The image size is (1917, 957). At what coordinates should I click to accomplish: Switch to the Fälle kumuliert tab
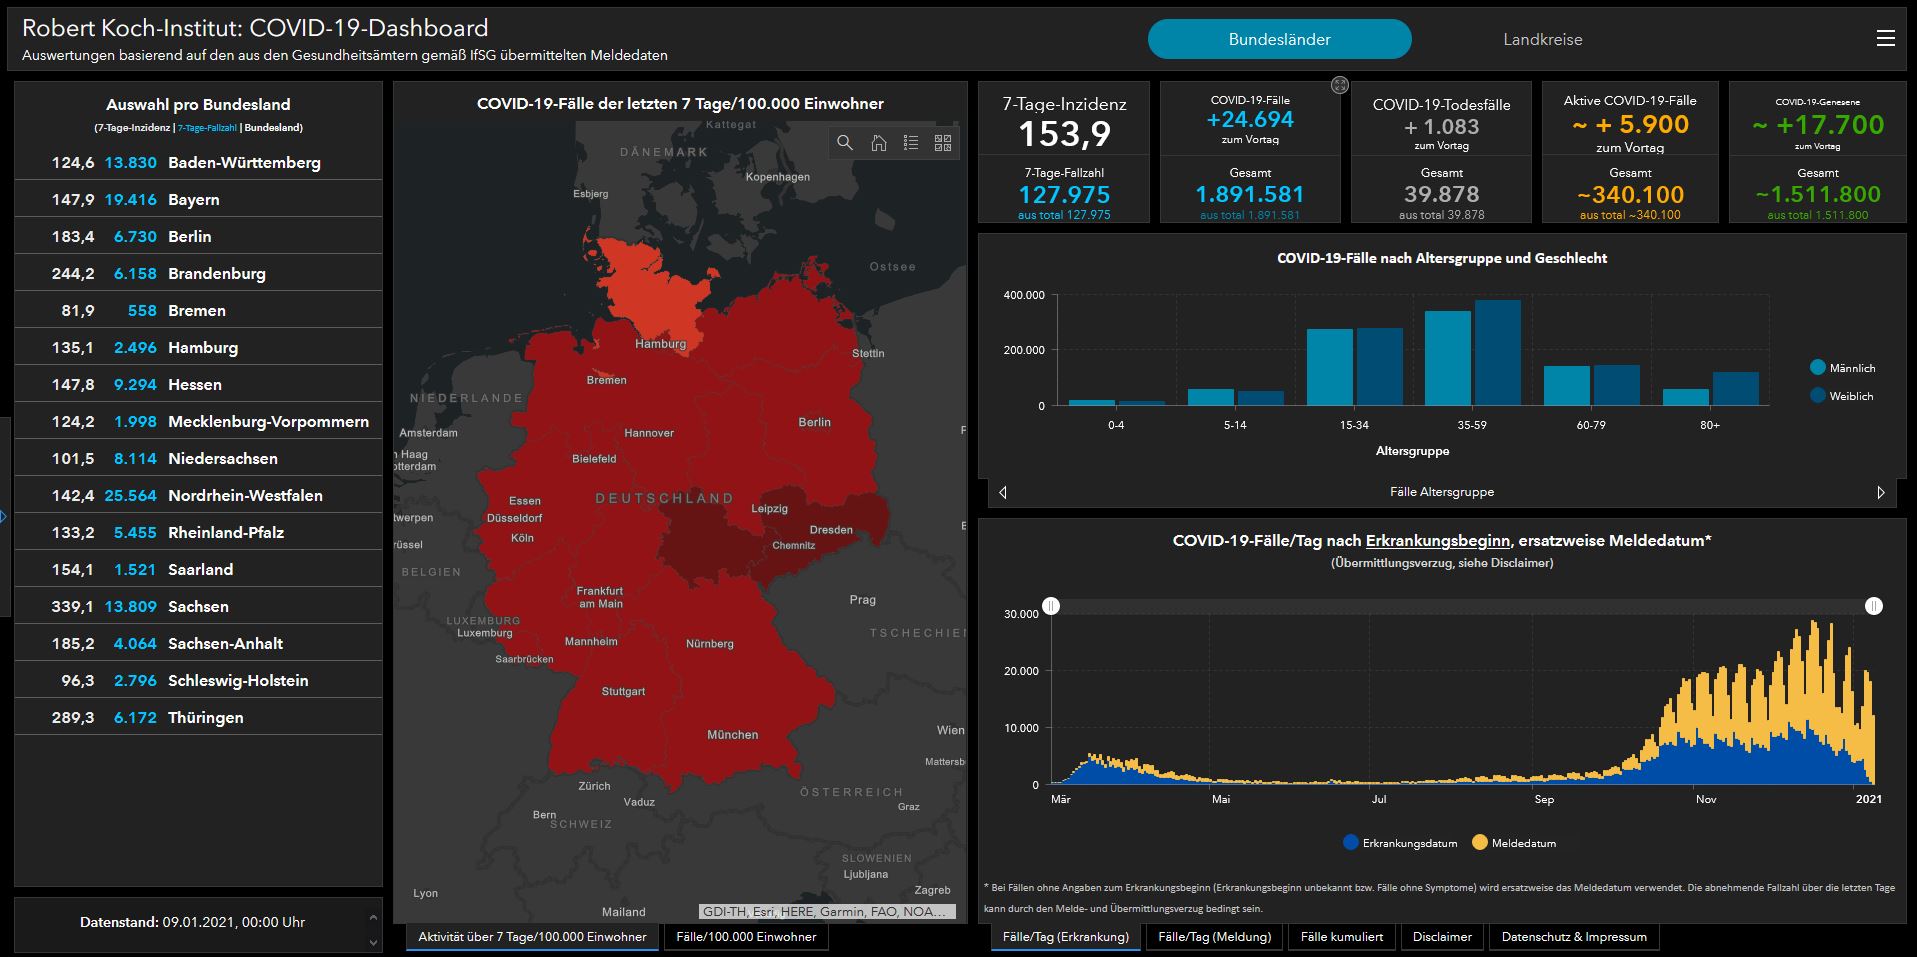(x=1341, y=937)
